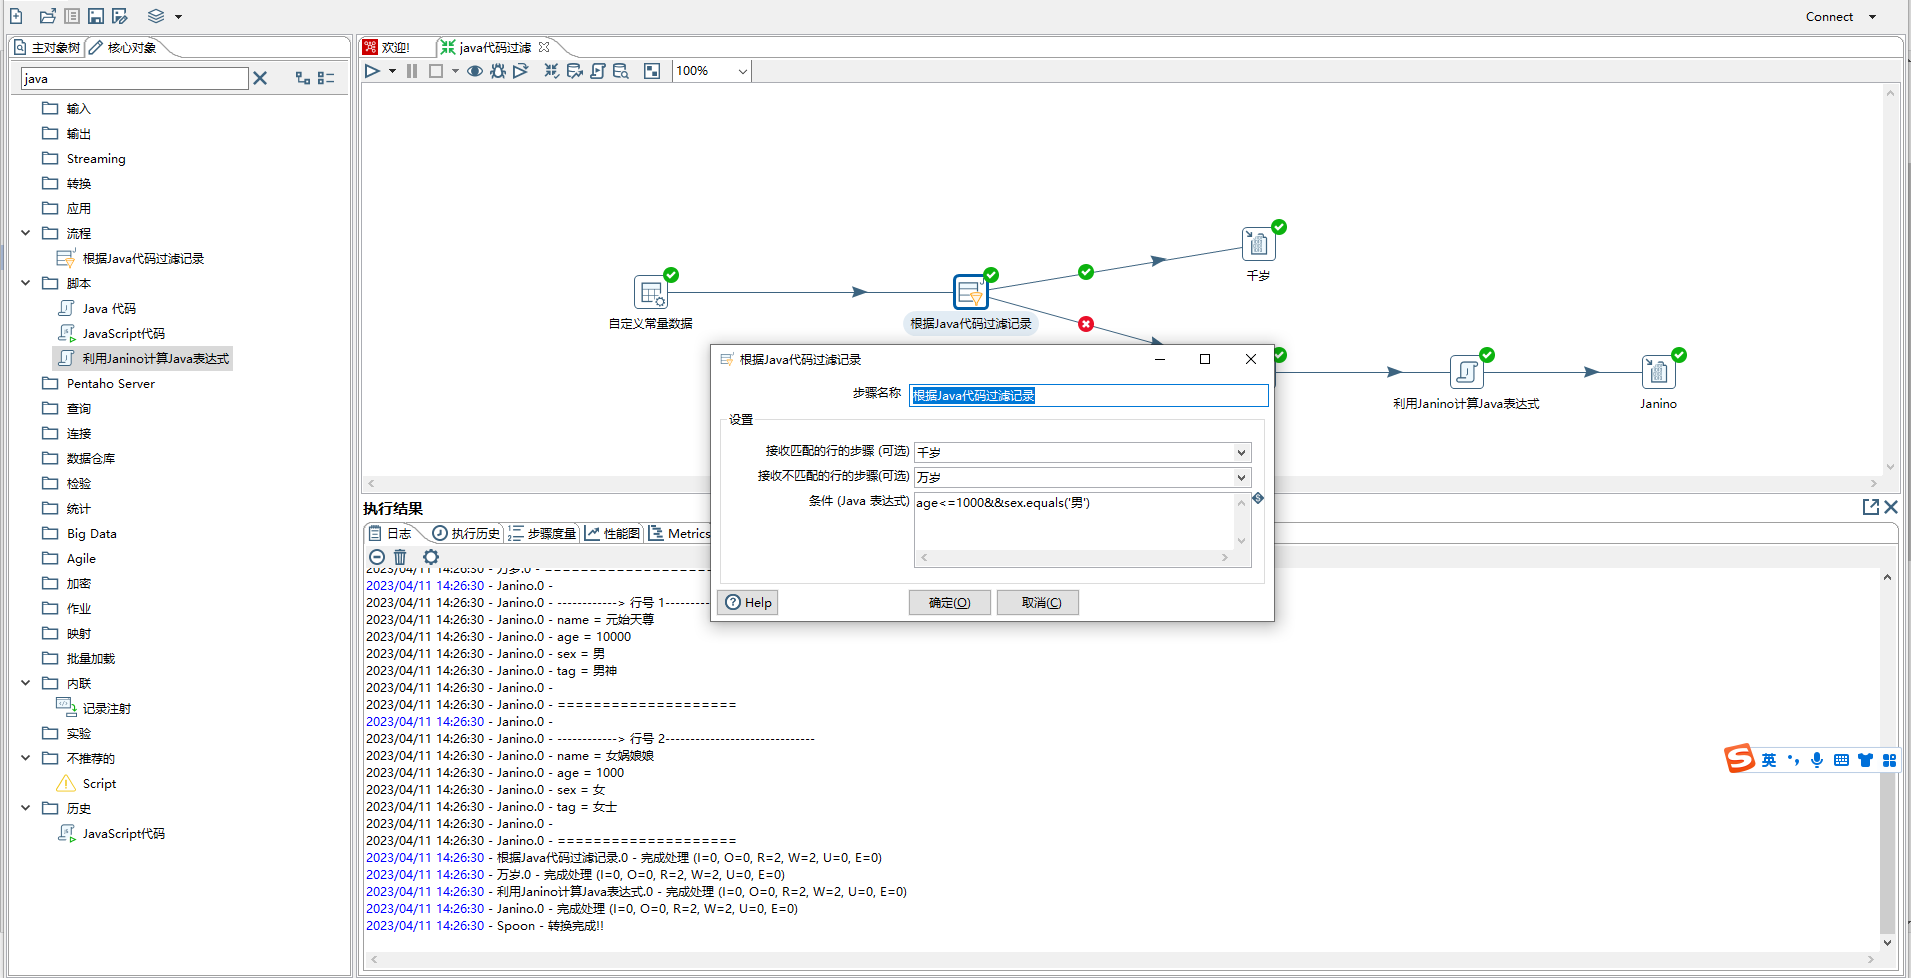The image size is (1911, 978).
Task: Open the 100% zoom level dropdown
Action: point(742,71)
